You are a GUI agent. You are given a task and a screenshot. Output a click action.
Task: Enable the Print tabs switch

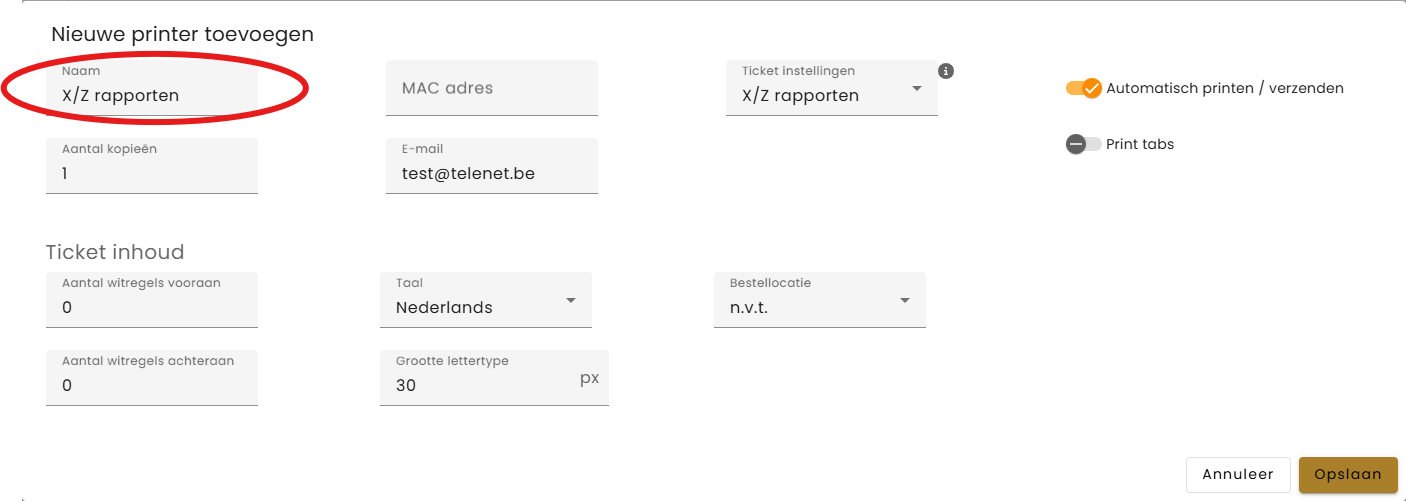[1084, 144]
